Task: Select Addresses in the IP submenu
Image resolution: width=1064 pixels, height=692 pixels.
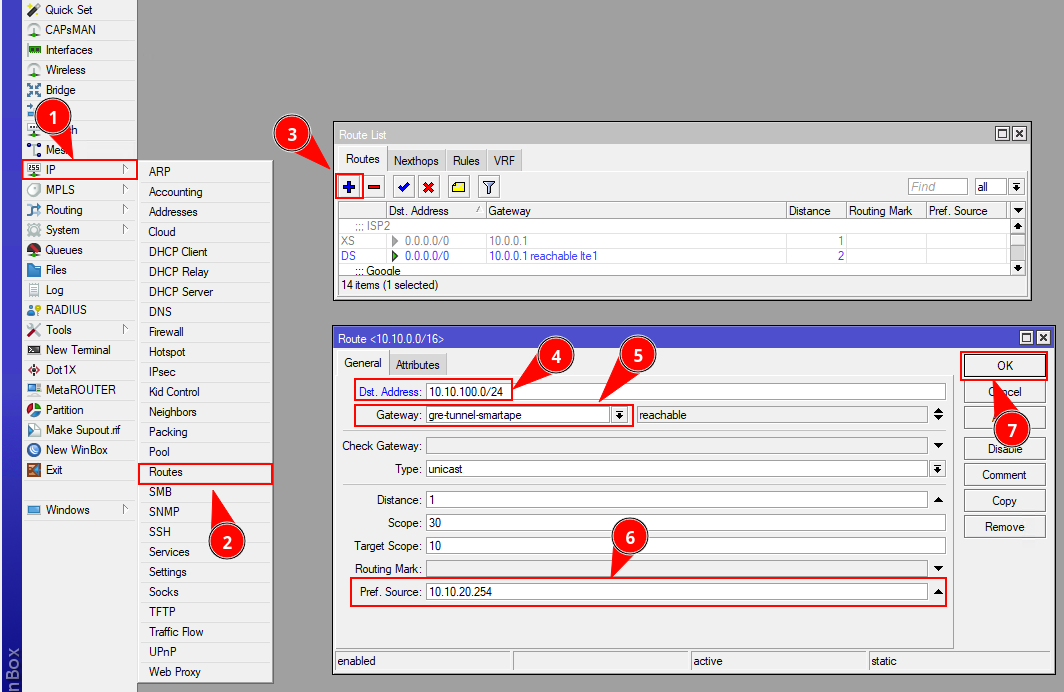Action: 205,212
